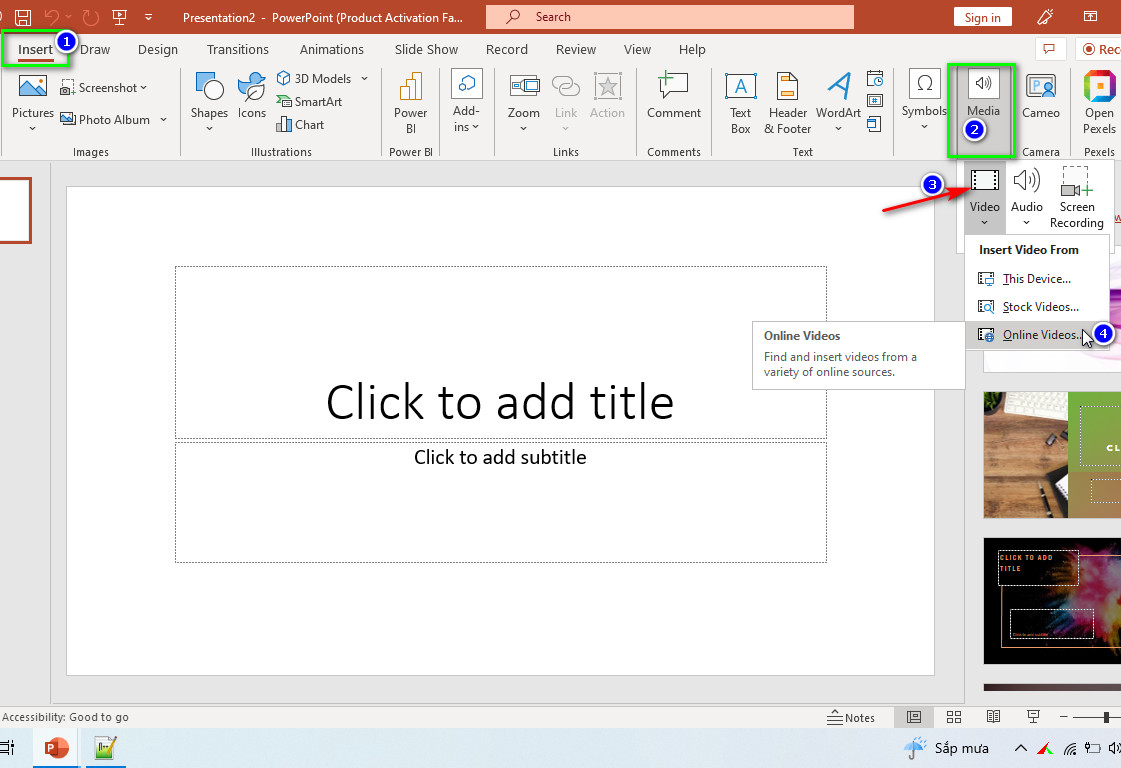Switch to Slide Sorter view
Viewport: 1121px width, 768px height.
pyautogui.click(x=954, y=717)
